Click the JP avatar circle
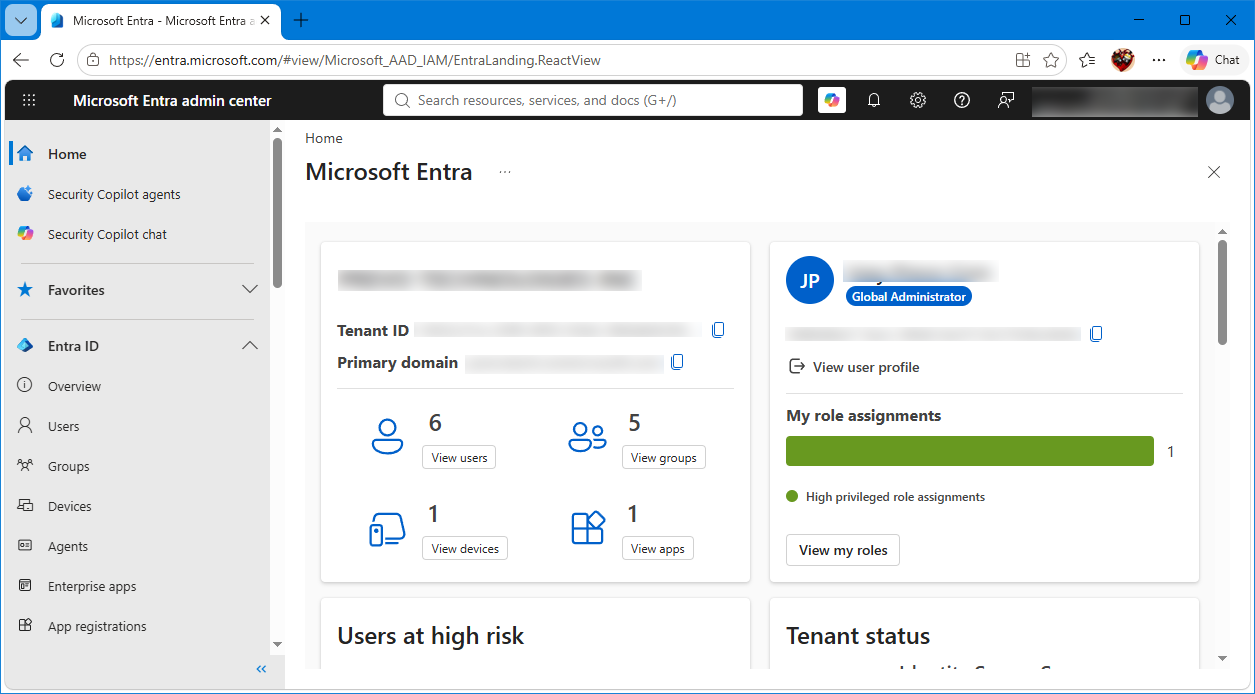1255x694 pixels. [x=810, y=280]
